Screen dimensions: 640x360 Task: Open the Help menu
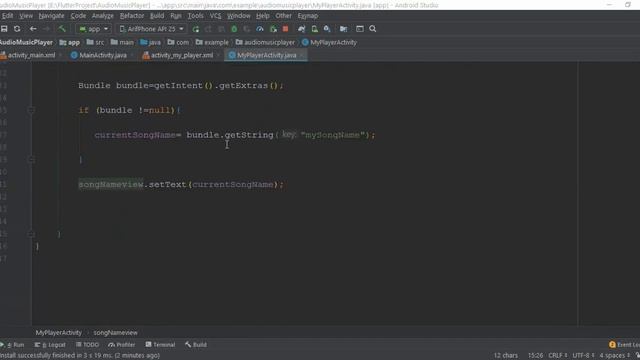pyautogui.click(x=263, y=16)
